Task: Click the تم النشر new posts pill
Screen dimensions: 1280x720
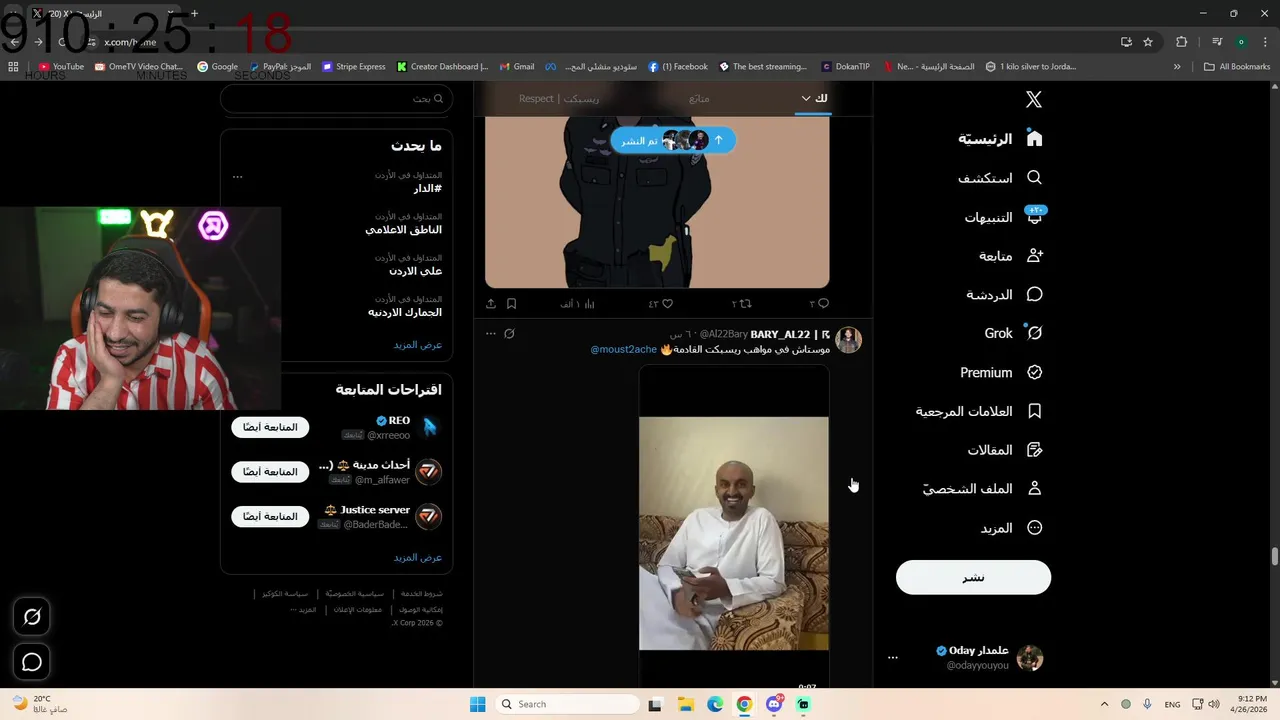Action: pyautogui.click(x=673, y=140)
